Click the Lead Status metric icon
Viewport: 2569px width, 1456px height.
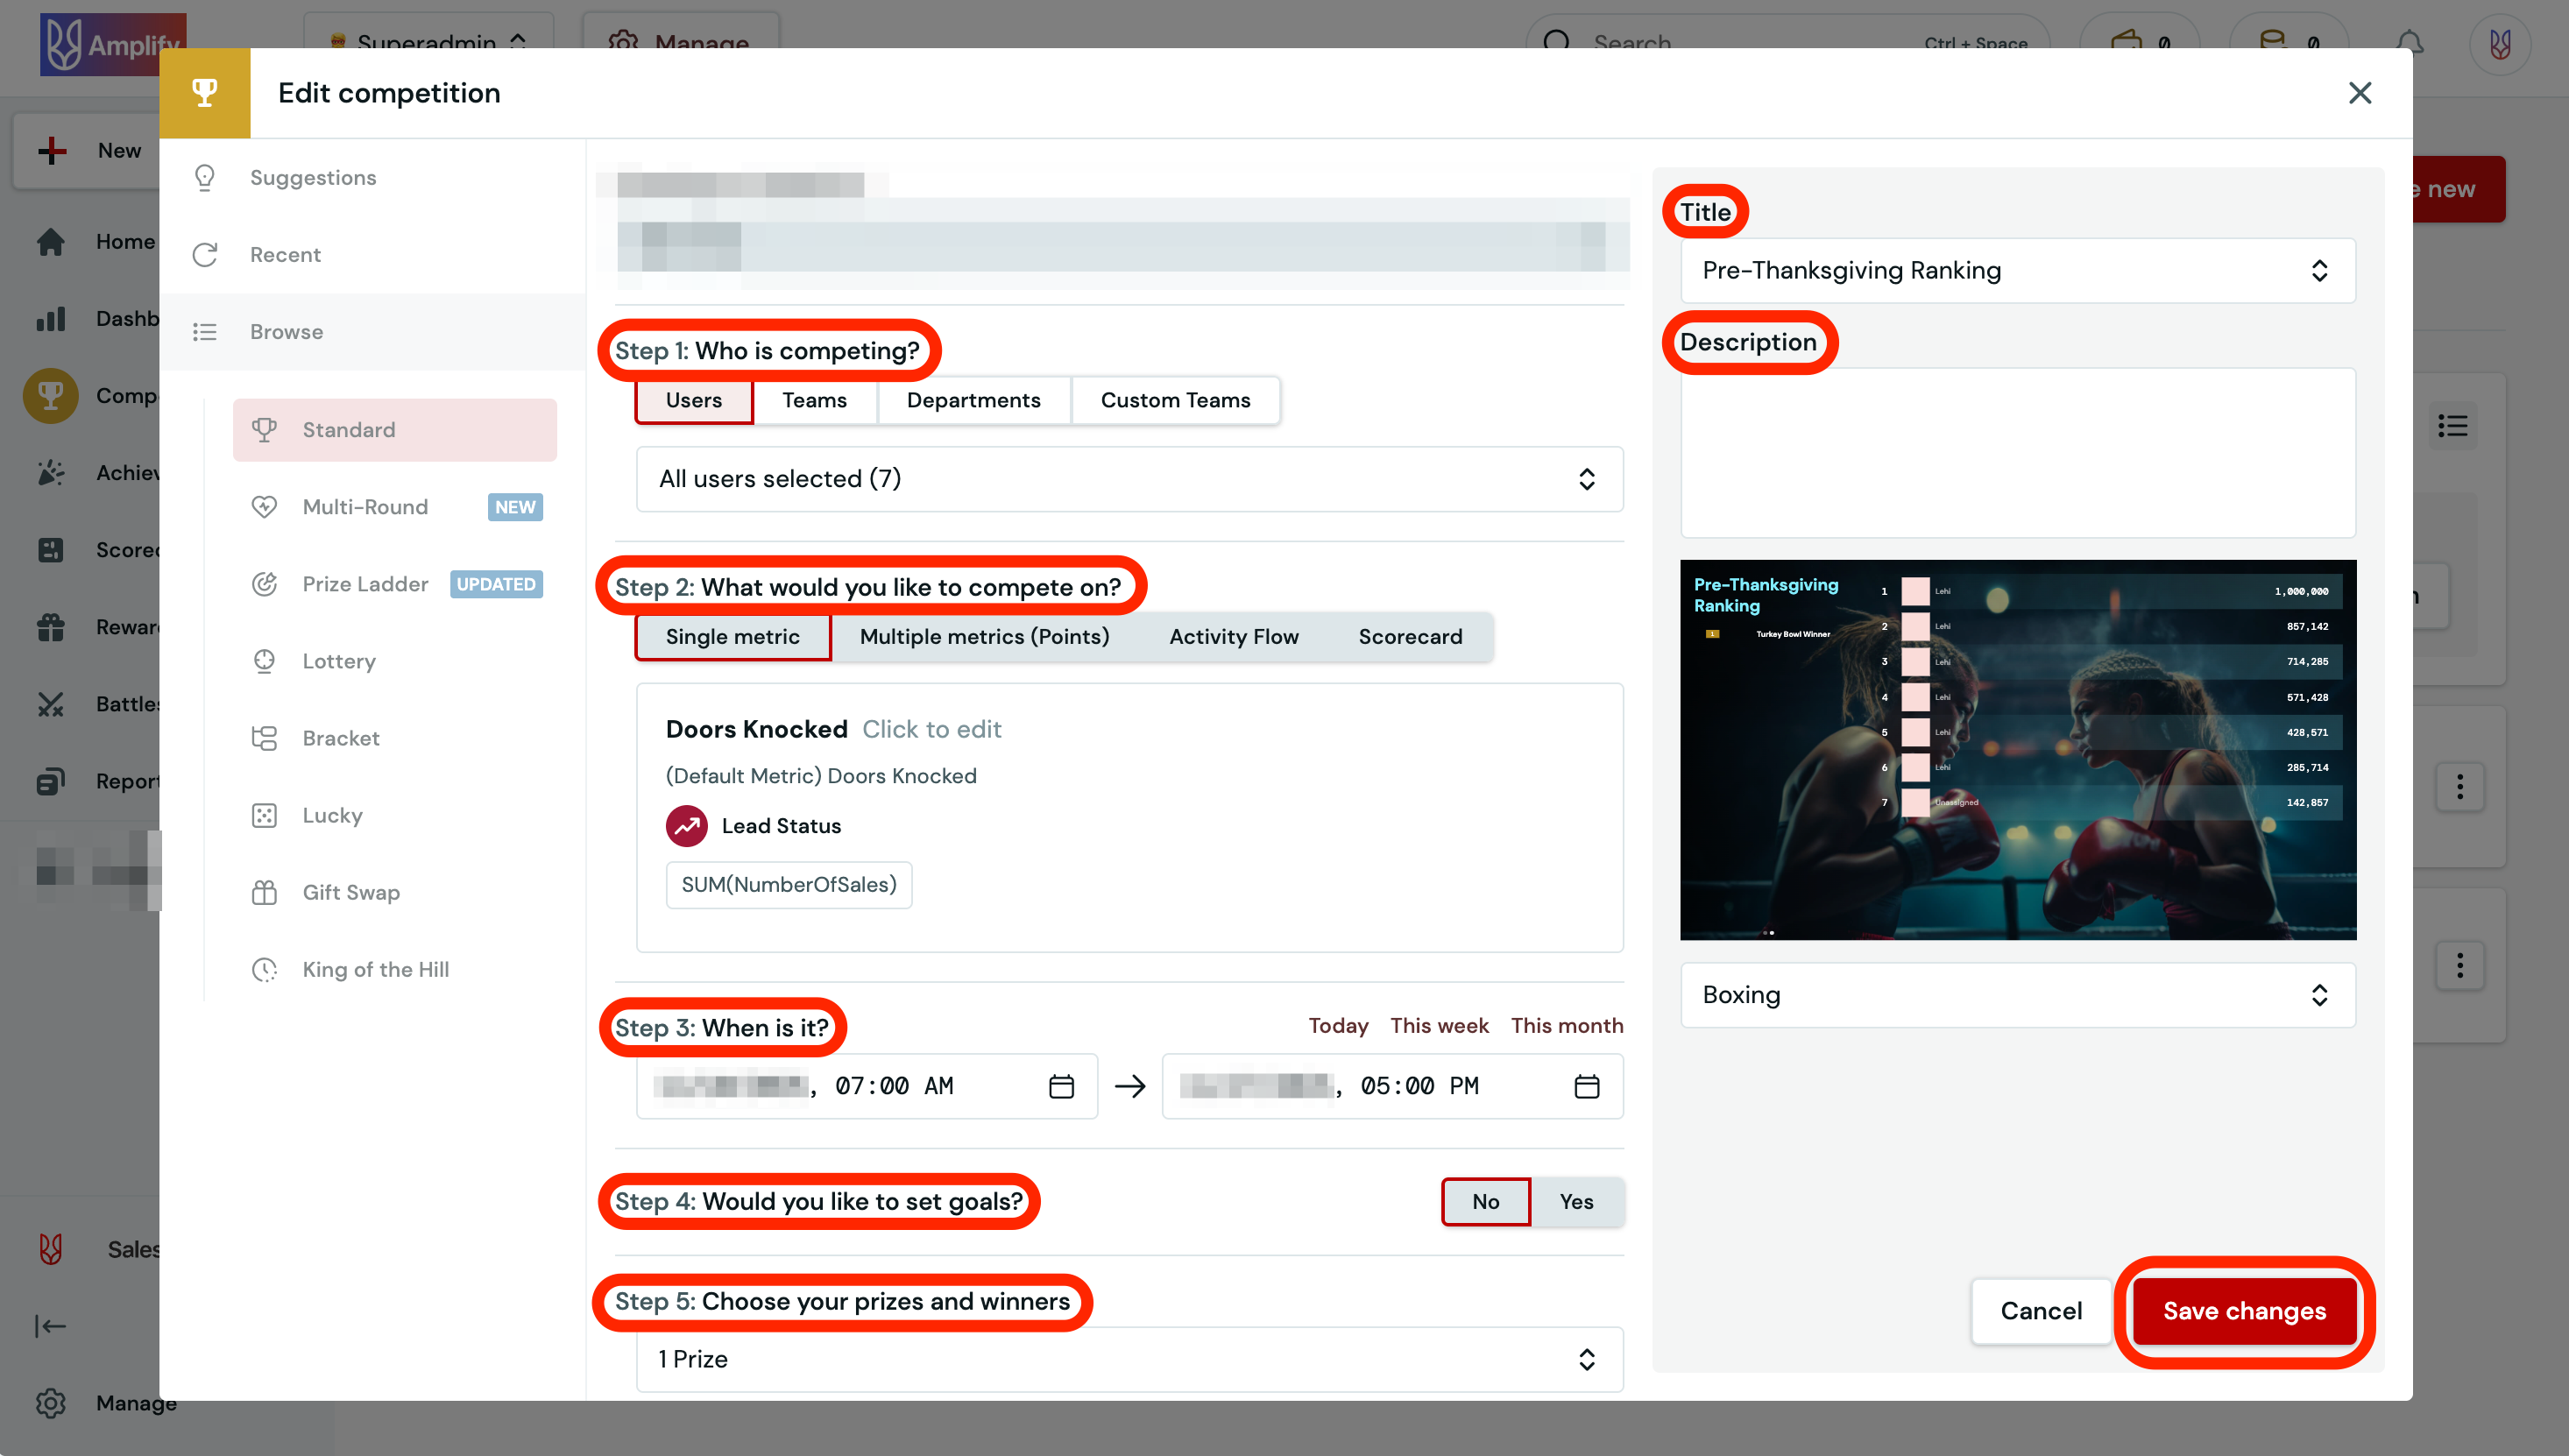[x=687, y=826]
